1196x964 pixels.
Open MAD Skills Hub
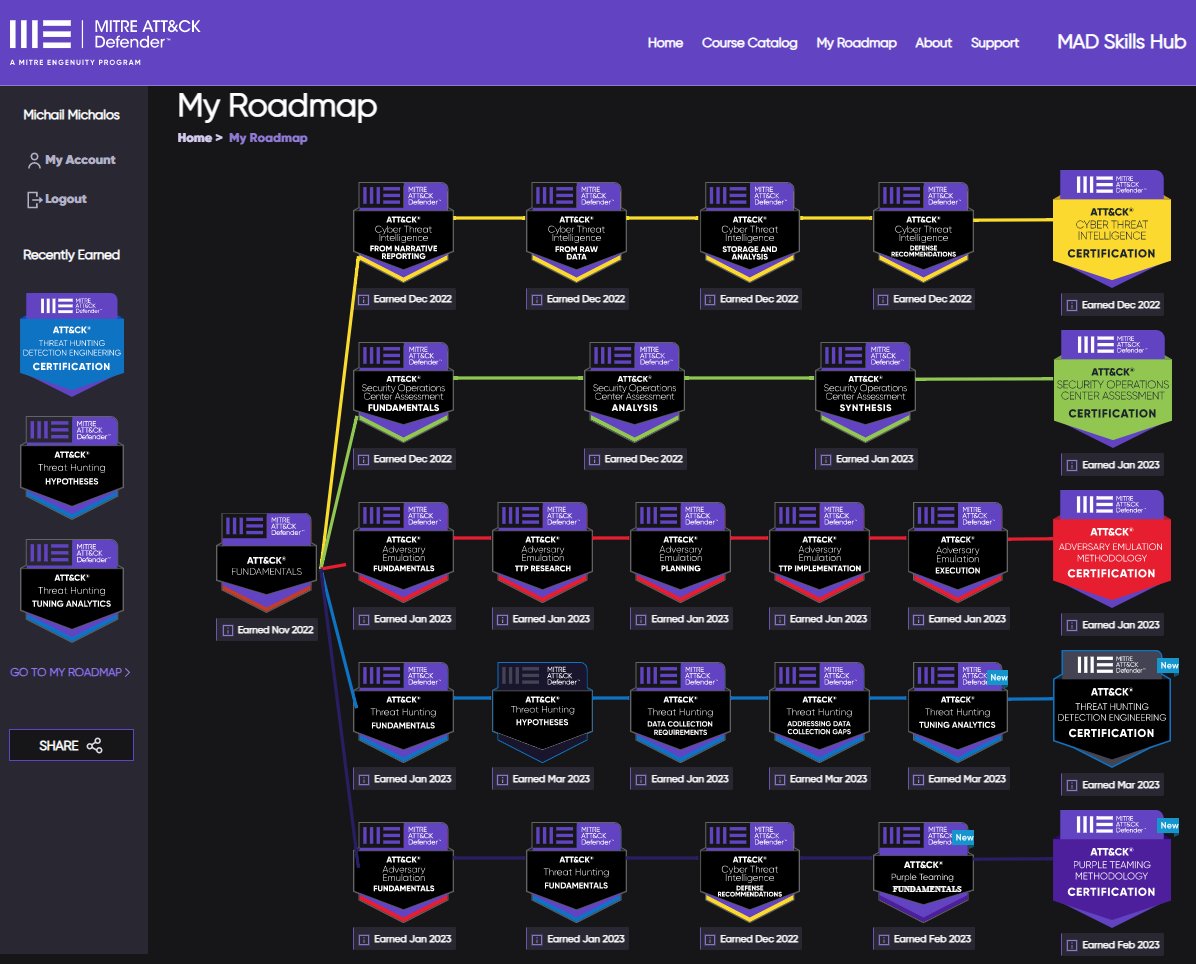(x=1121, y=42)
